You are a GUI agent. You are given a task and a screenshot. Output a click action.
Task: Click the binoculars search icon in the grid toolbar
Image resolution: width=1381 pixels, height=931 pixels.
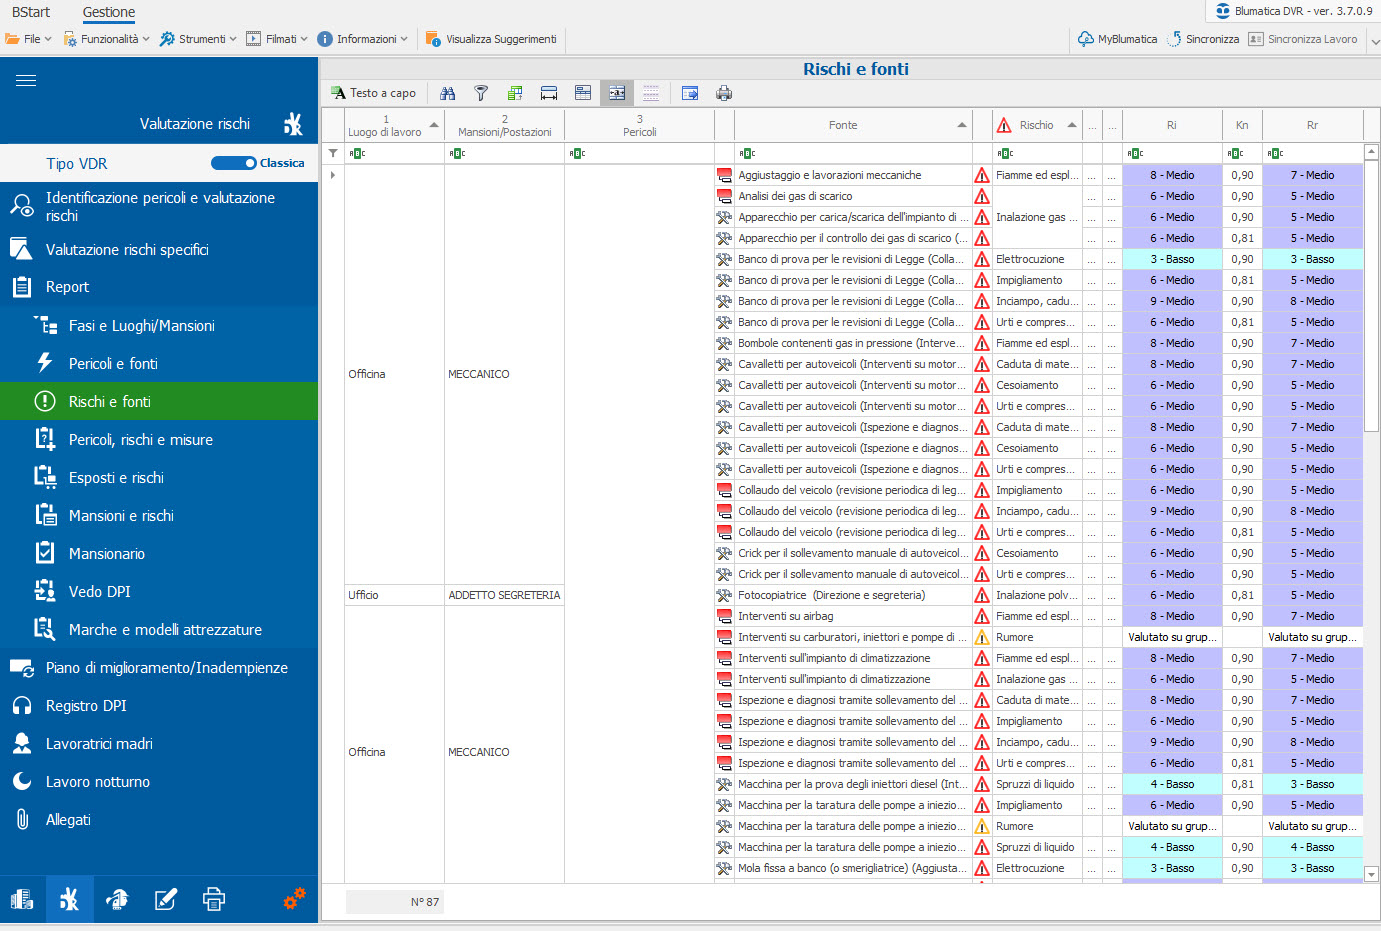point(447,93)
